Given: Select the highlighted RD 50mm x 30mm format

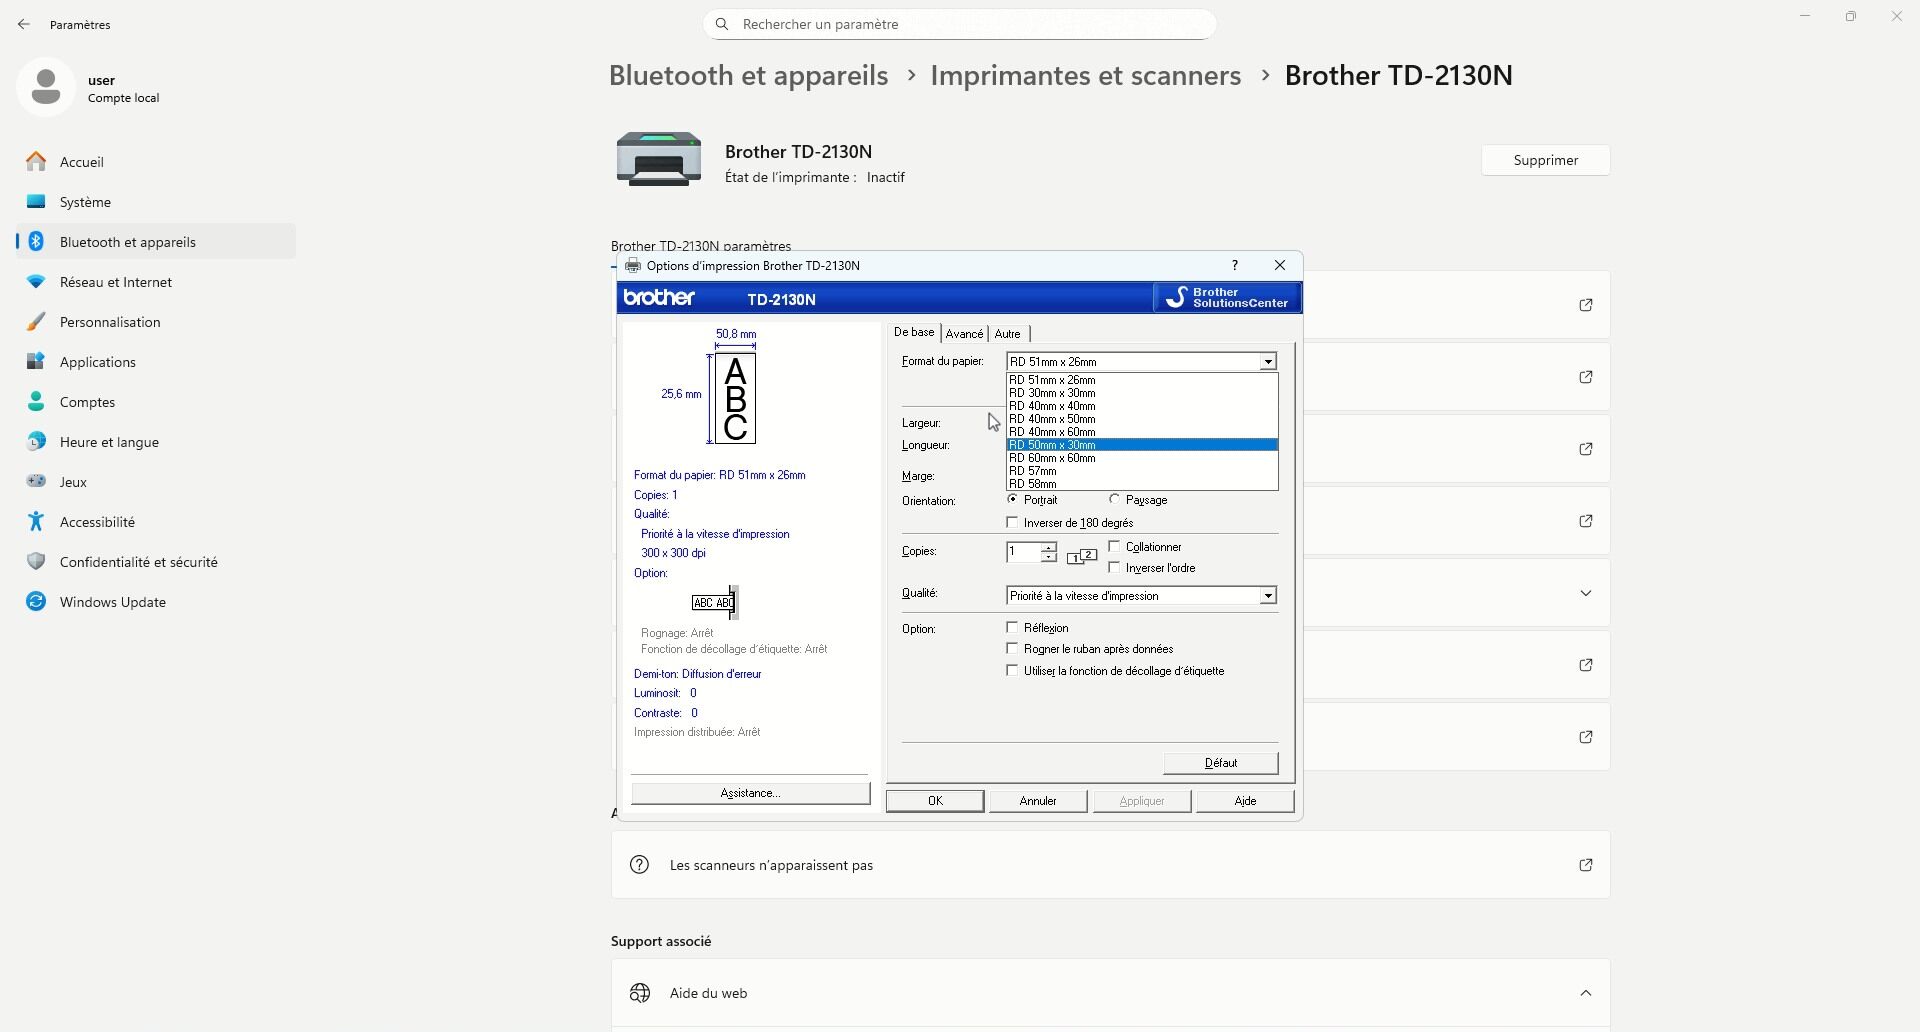Looking at the screenshot, I should (1142, 445).
